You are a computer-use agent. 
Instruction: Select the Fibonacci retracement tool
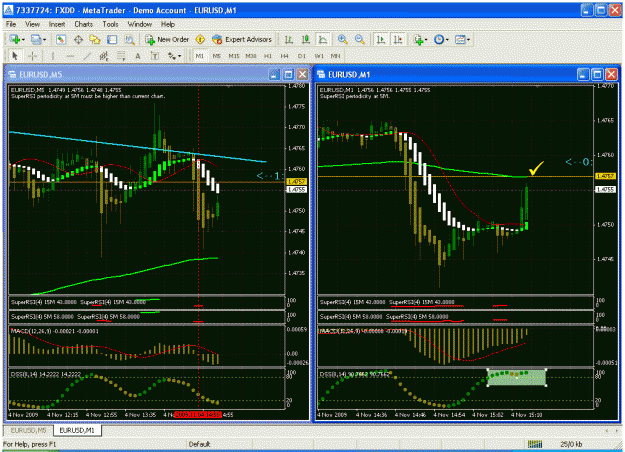(x=121, y=56)
